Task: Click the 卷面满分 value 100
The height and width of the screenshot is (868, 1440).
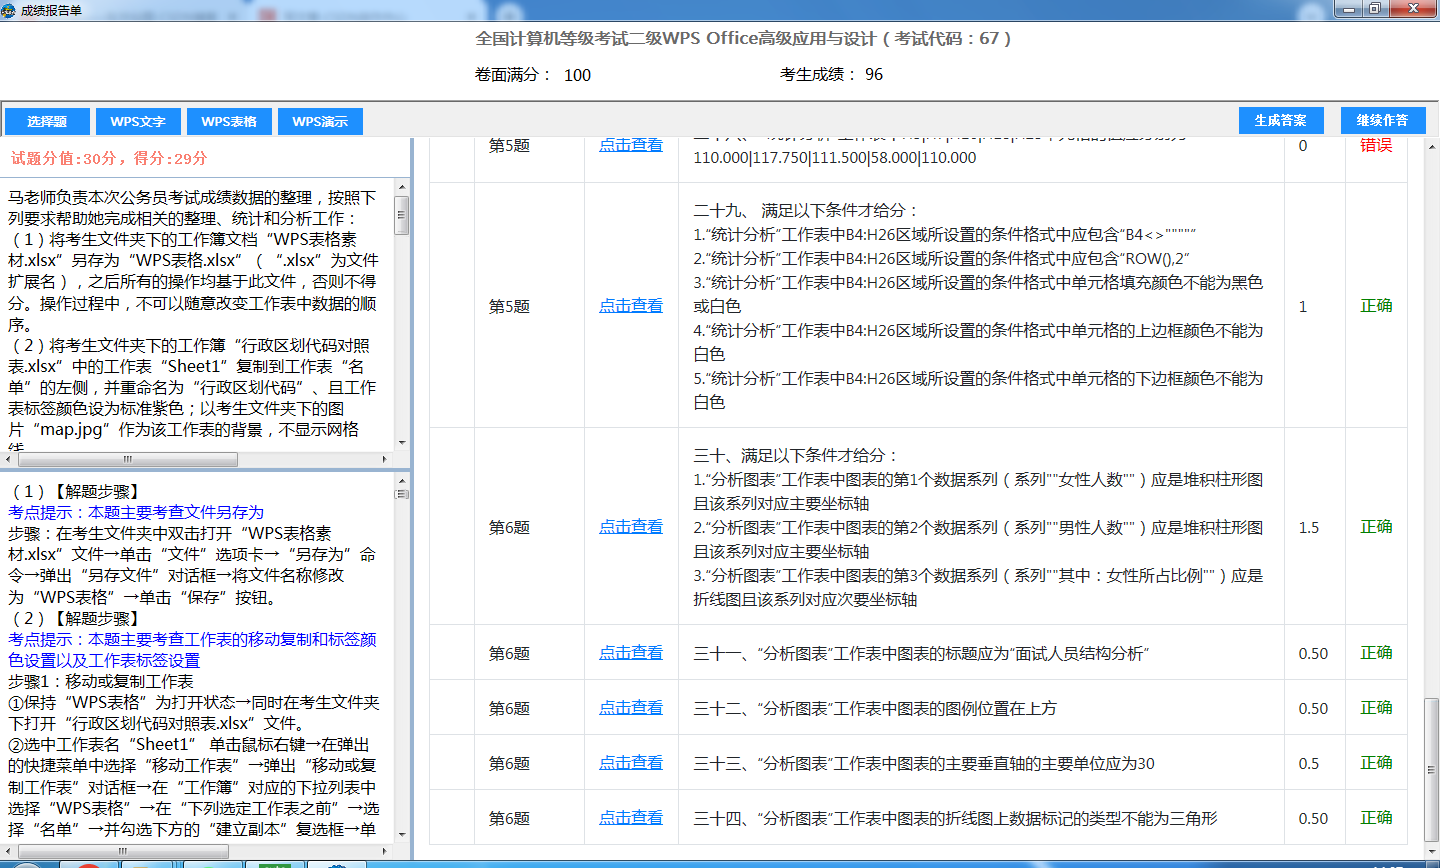Action: [x=577, y=75]
